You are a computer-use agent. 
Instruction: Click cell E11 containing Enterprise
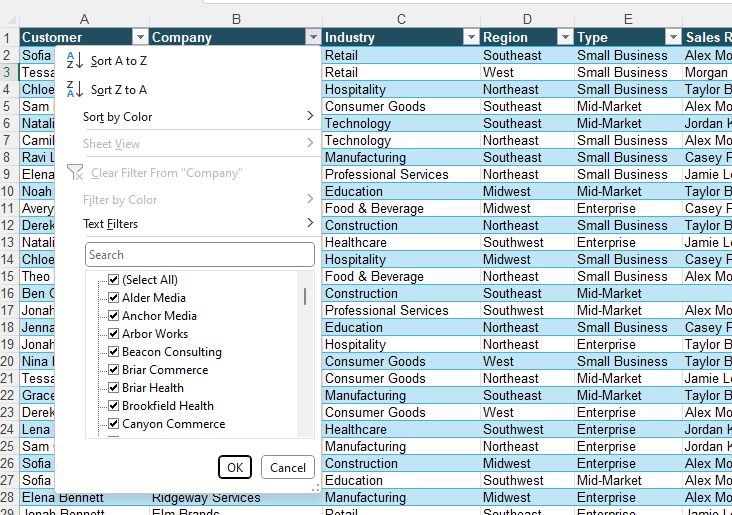[628, 208]
